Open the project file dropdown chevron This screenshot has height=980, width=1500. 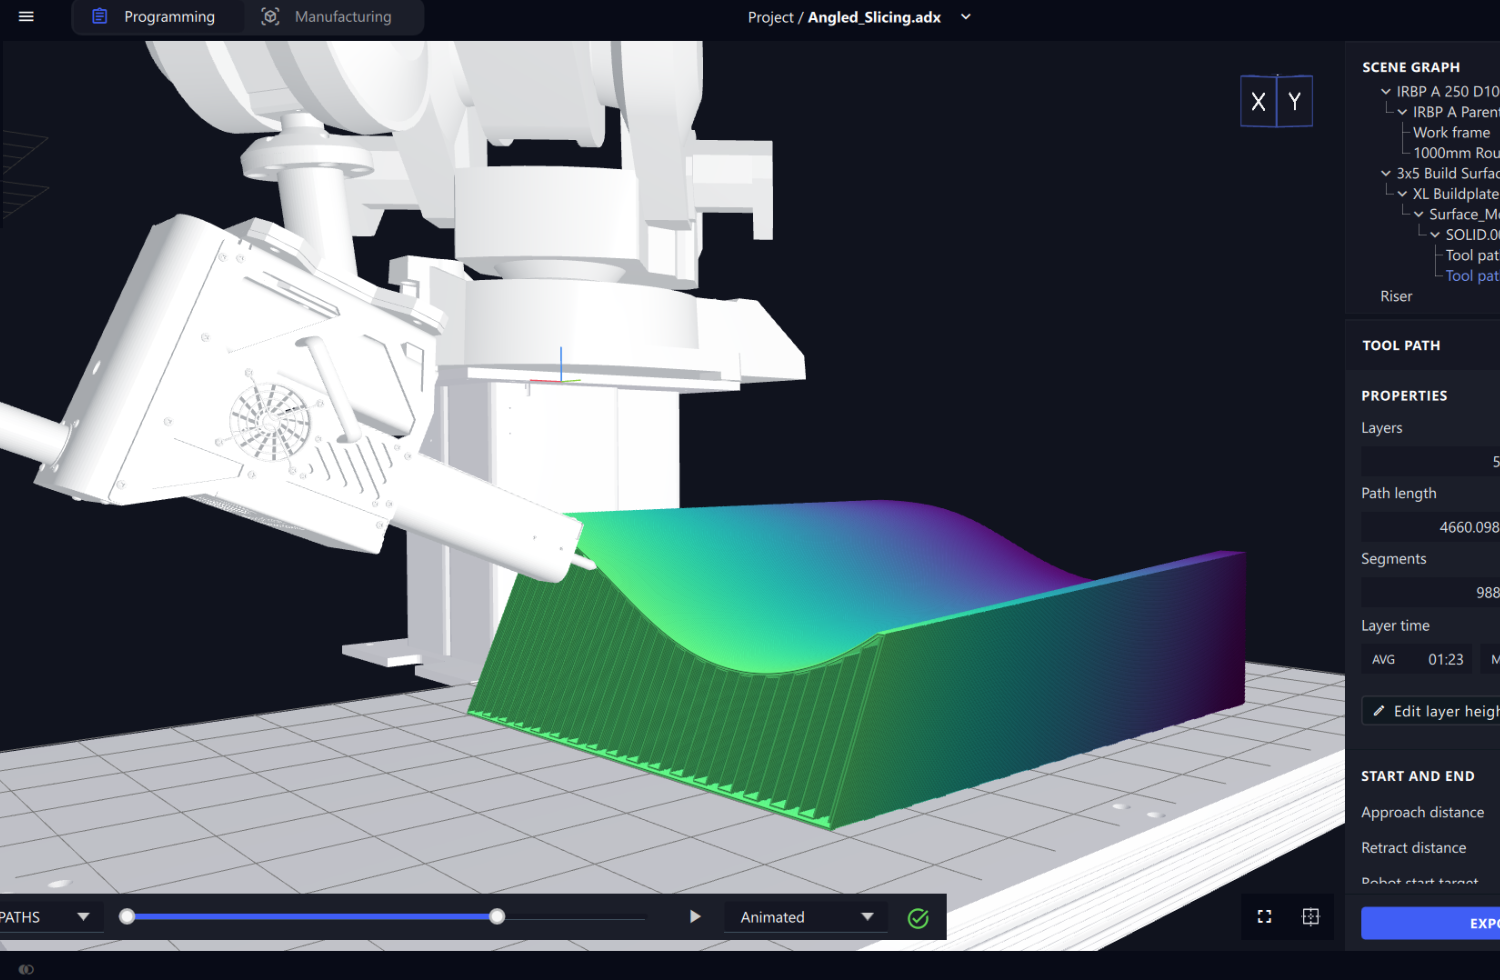tap(966, 17)
